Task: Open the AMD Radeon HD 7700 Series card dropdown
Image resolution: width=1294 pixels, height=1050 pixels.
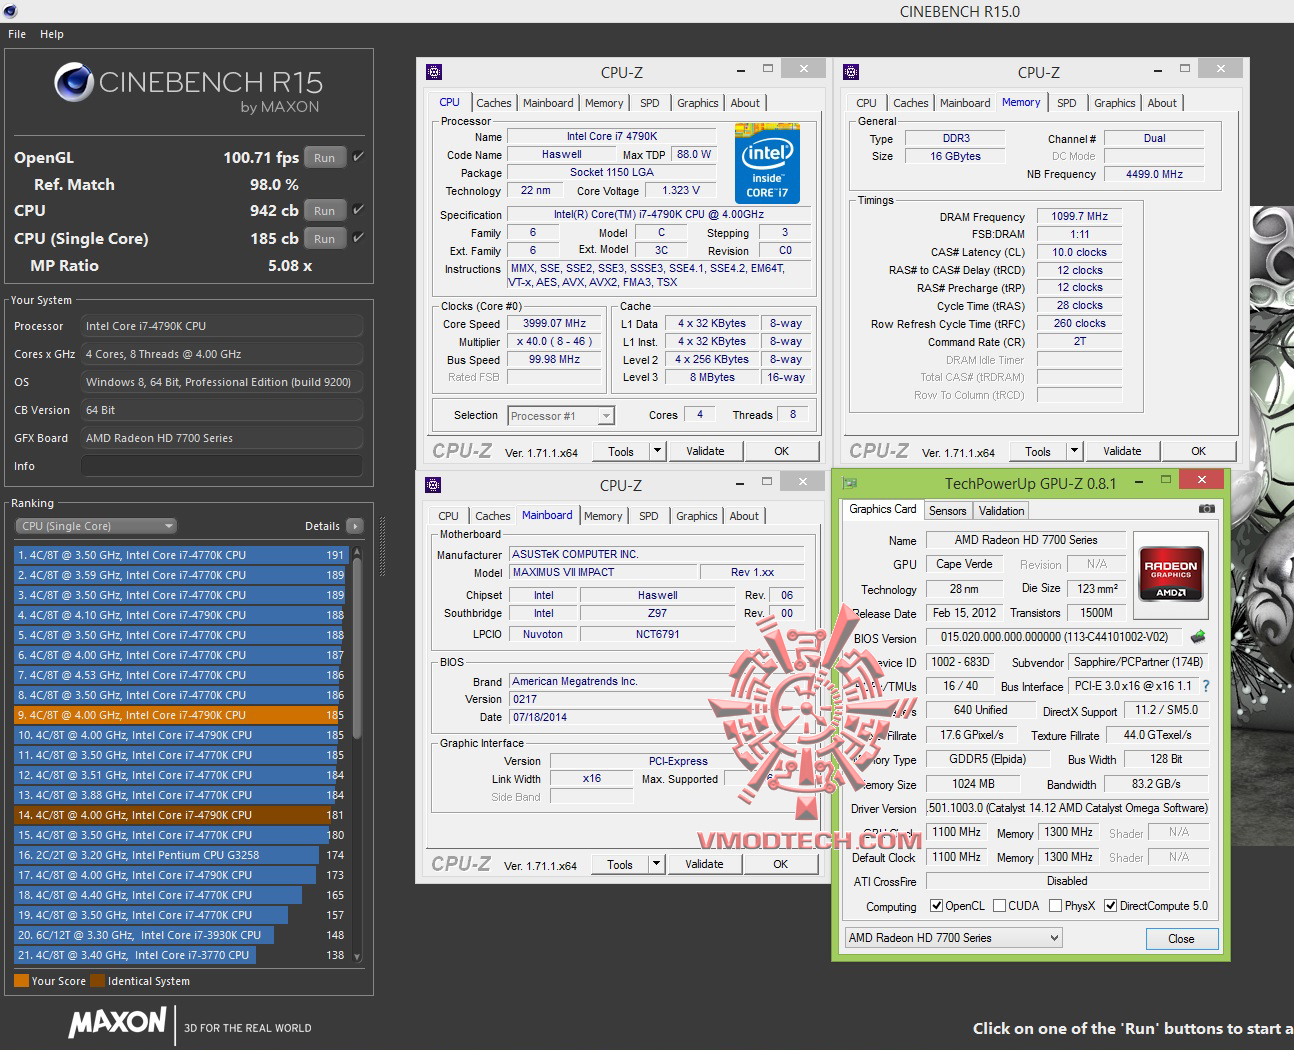Action: tap(953, 938)
